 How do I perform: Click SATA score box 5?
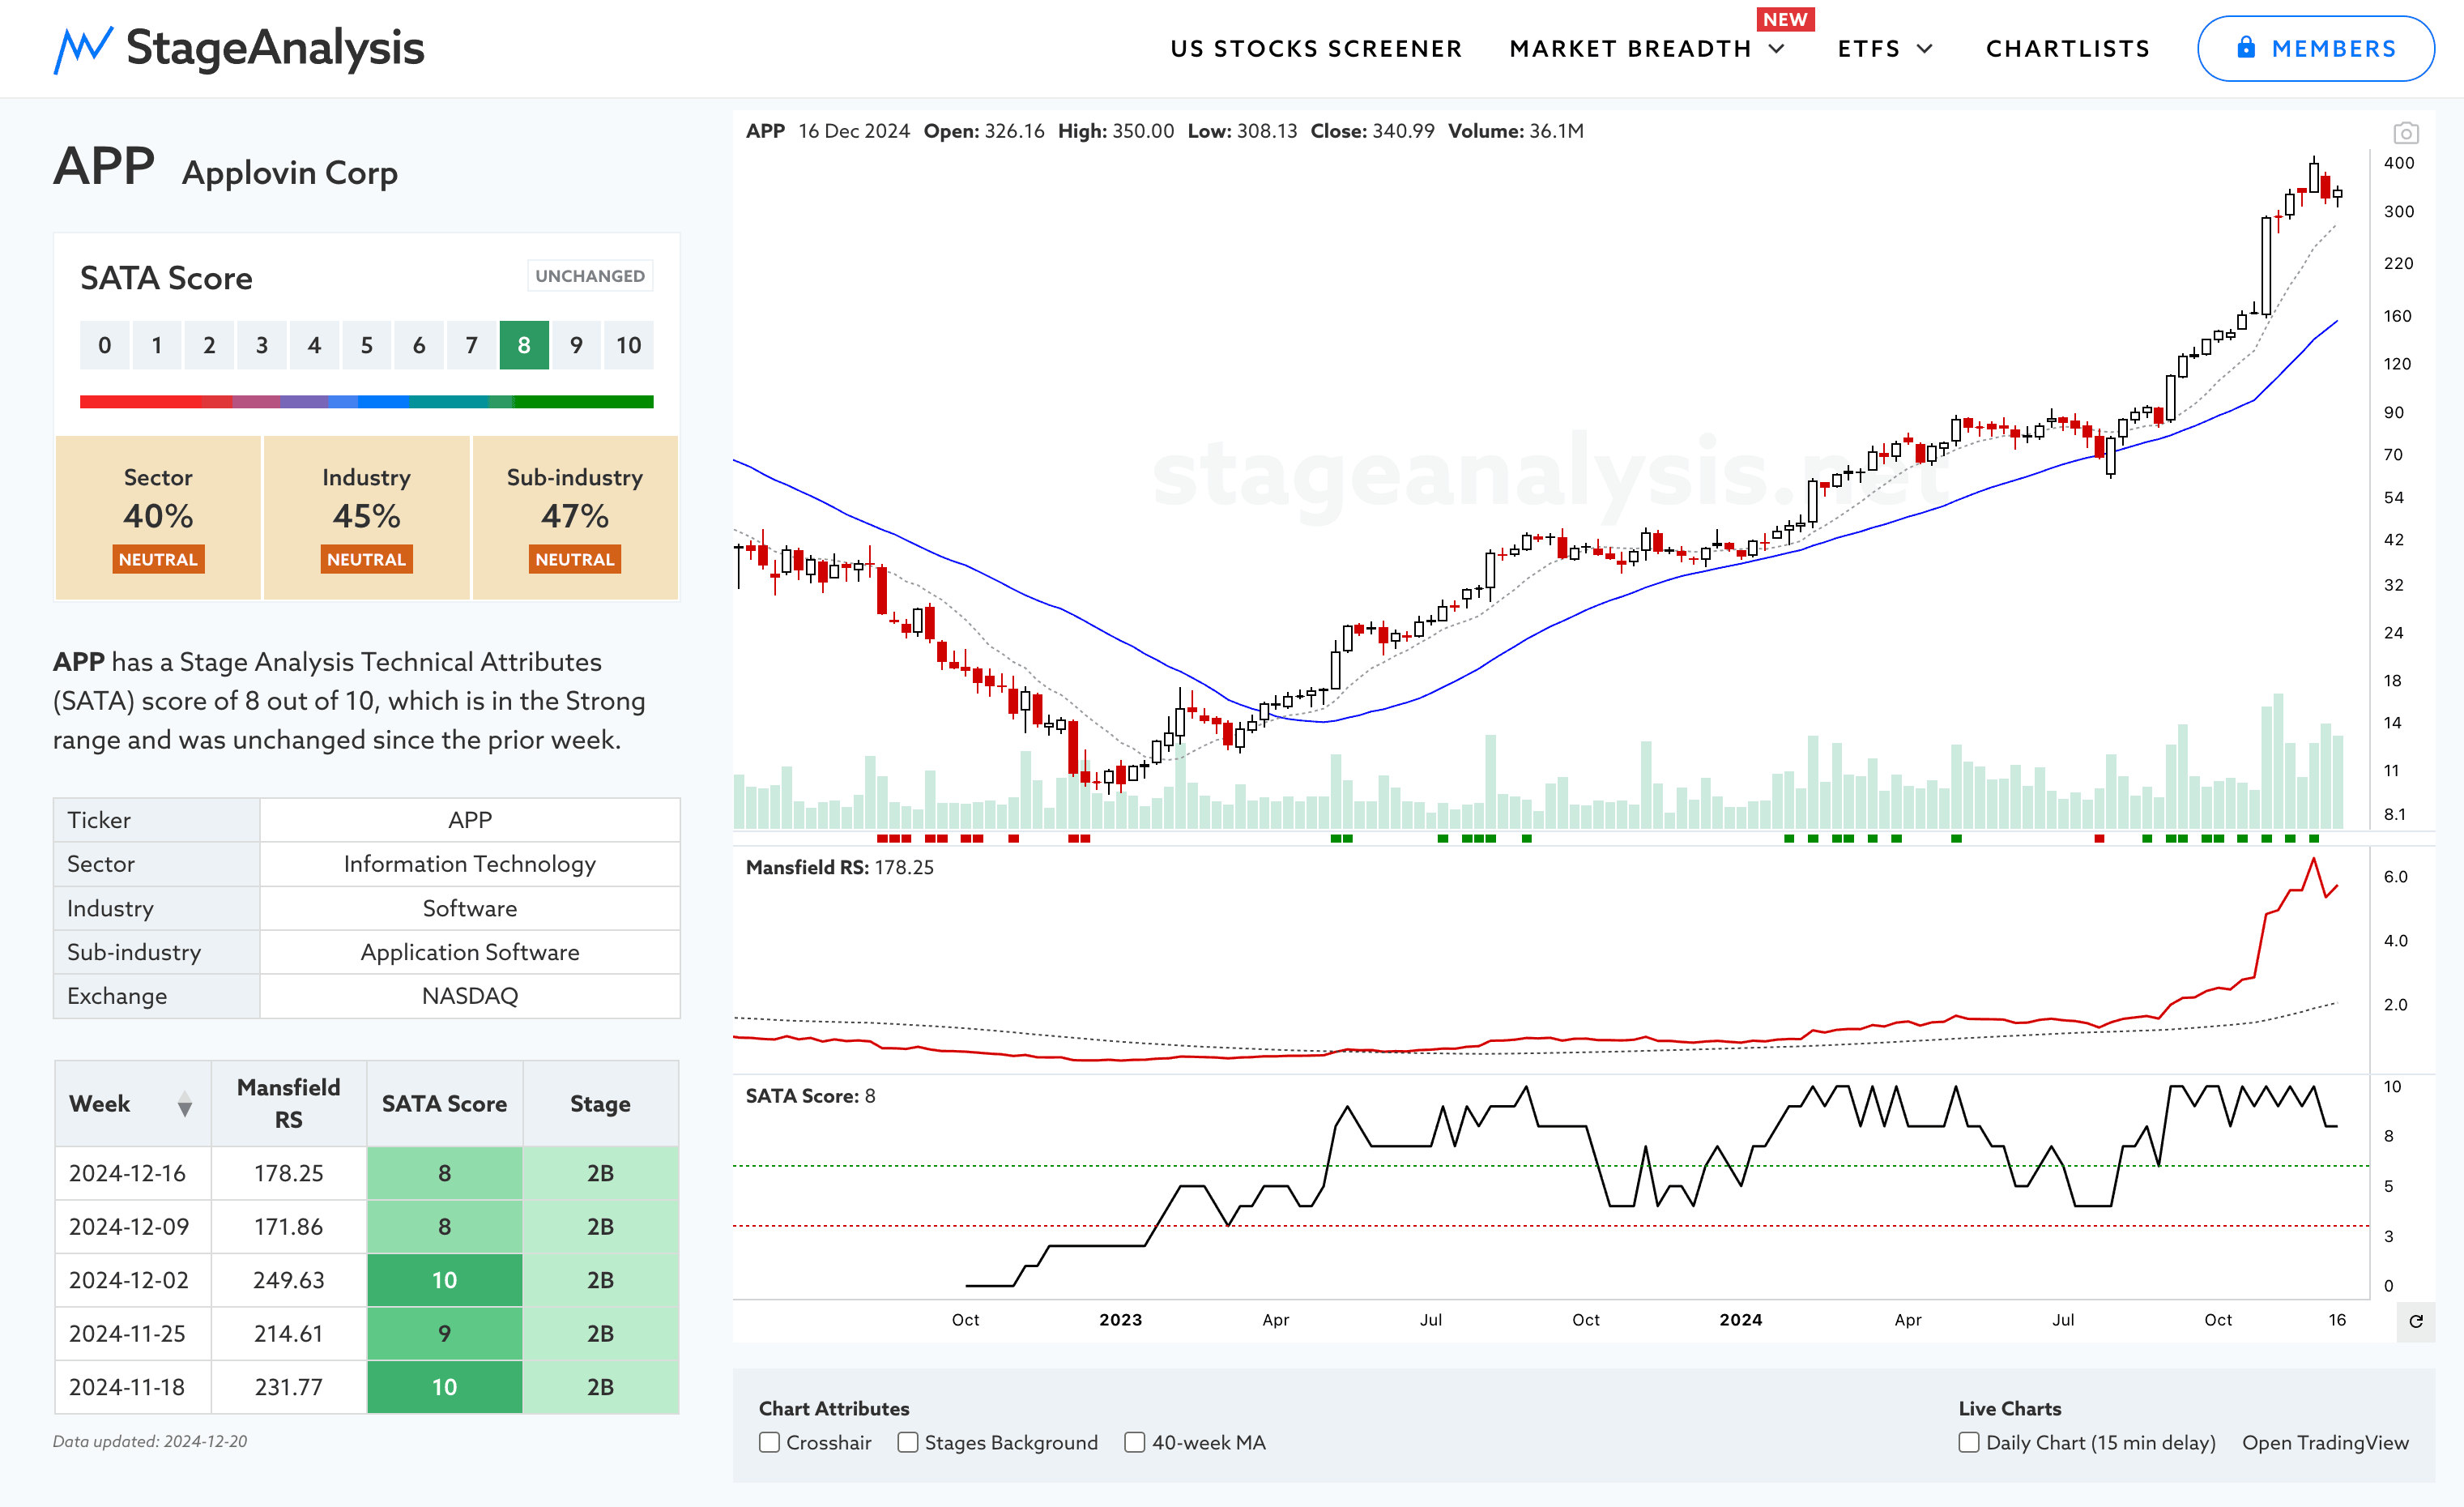pyautogui.click(x=366, y=345)
